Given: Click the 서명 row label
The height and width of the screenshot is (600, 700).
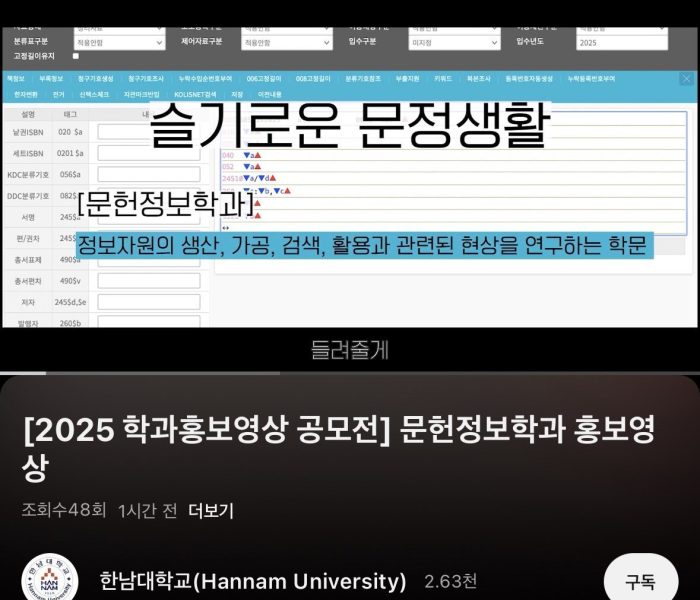Looking at the screenshot, I should pos(28,217).
